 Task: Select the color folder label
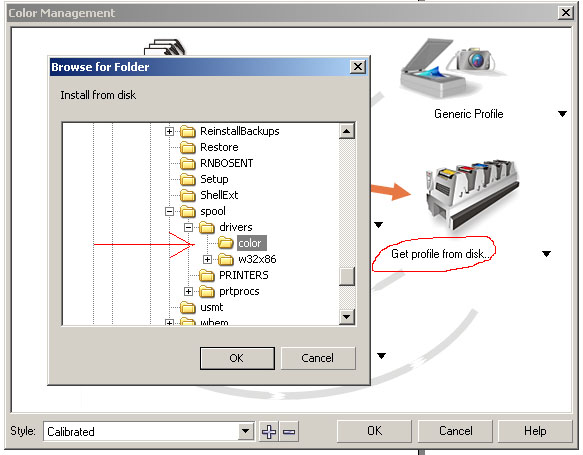251,243
